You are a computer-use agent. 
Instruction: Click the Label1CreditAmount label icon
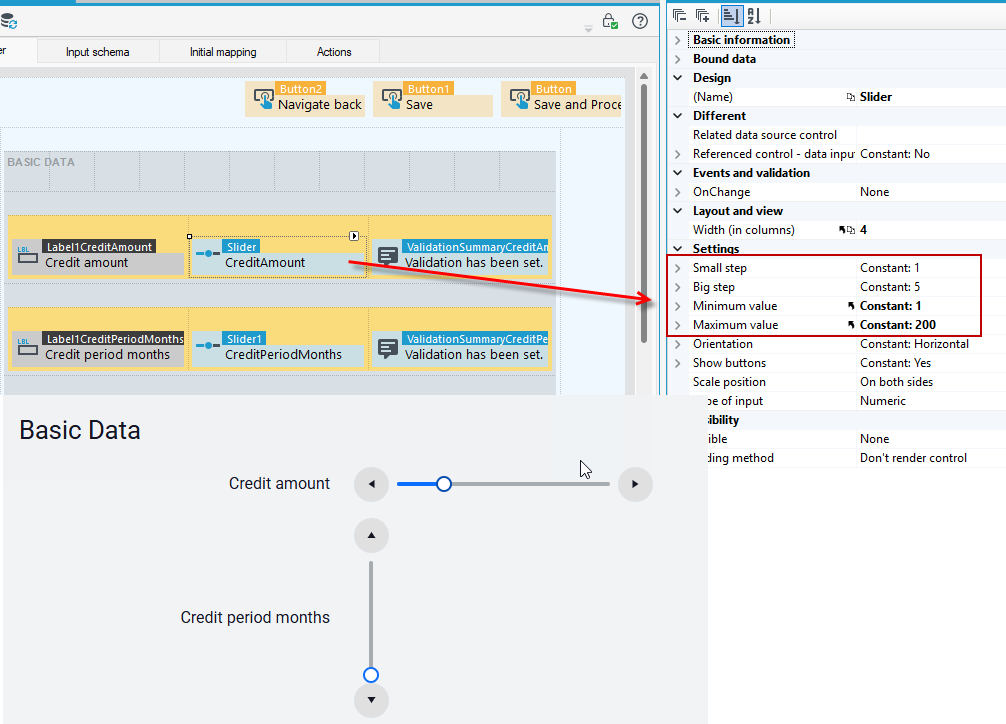28,254
